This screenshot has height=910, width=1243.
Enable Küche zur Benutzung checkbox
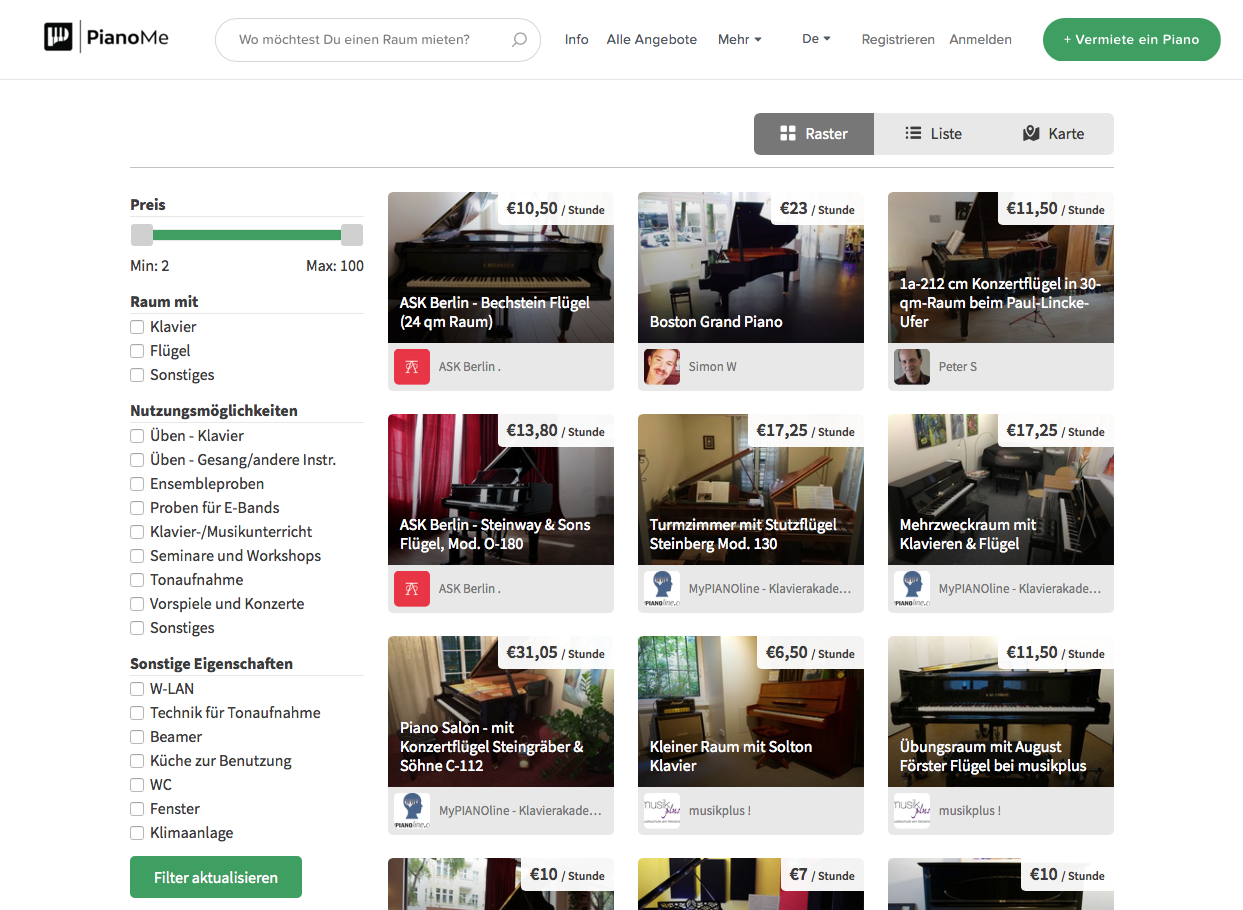click(137, 761)
